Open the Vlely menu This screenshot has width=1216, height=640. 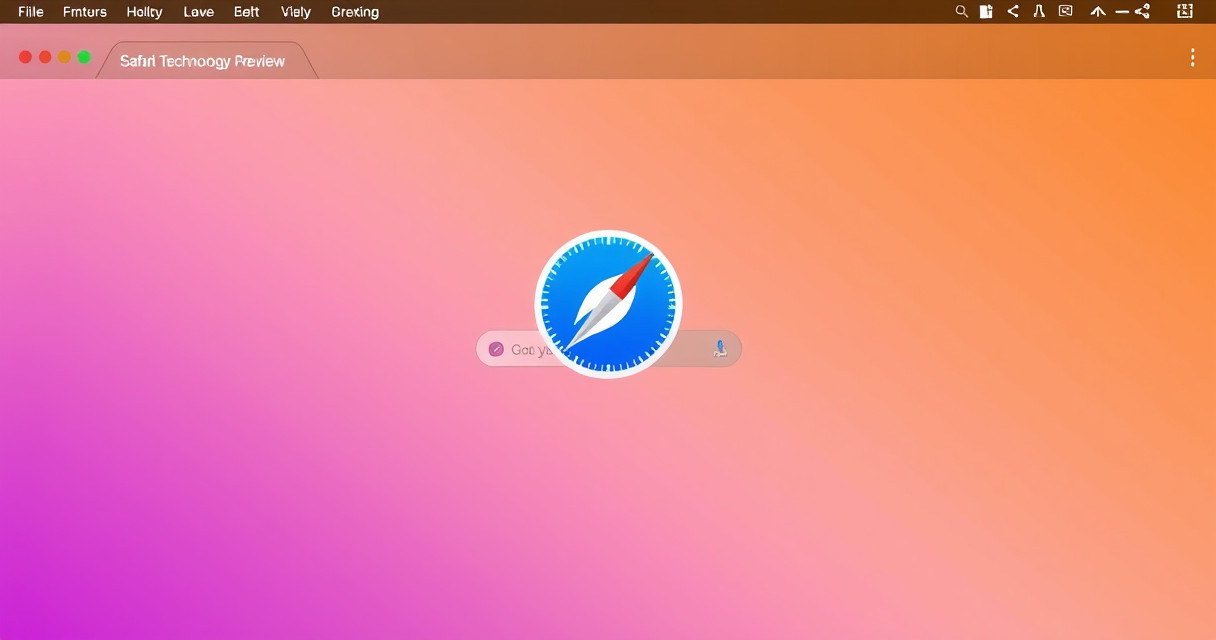click(296, 12)
